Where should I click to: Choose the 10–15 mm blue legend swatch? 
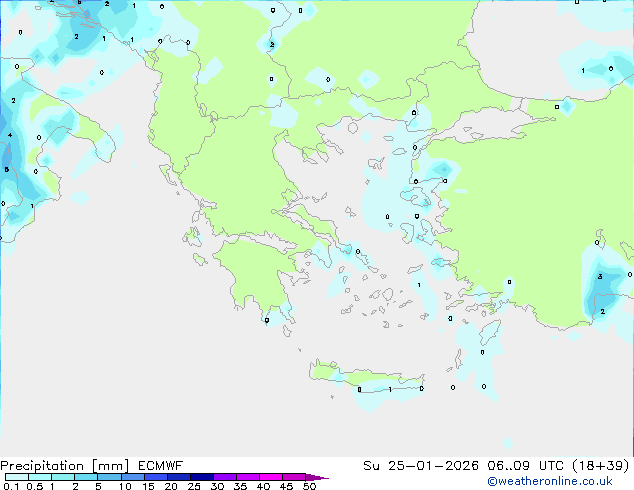[133, 477]
